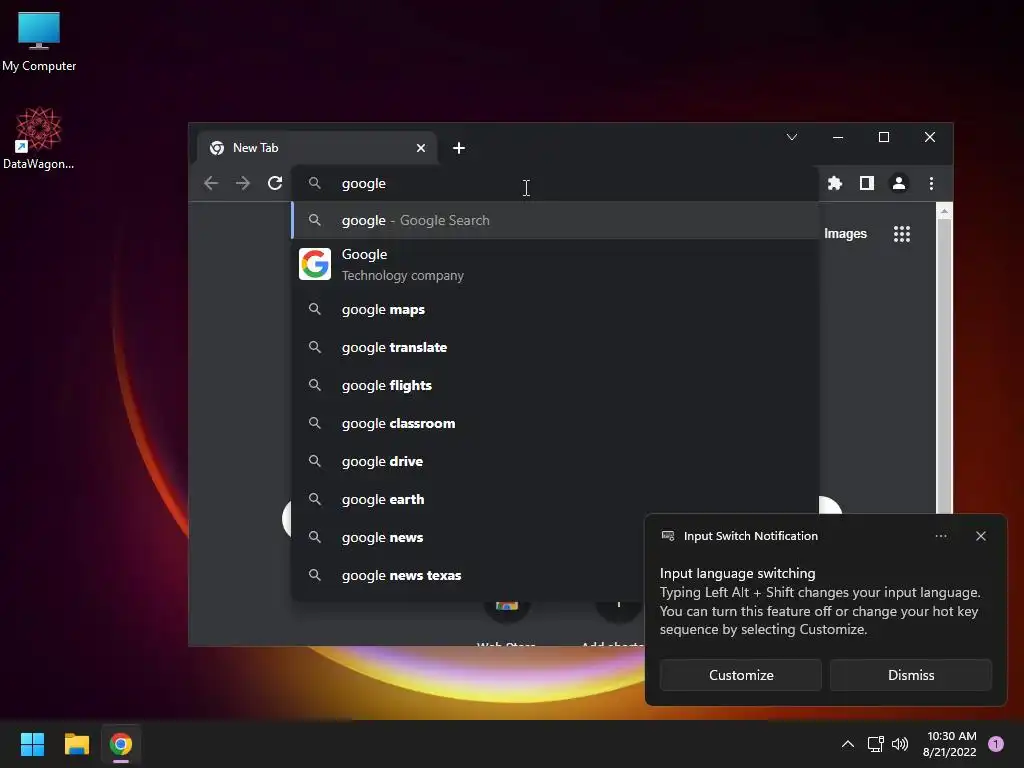
Task: Choose the 'google drive' suggestion
Action: click(x=555, y=461)
